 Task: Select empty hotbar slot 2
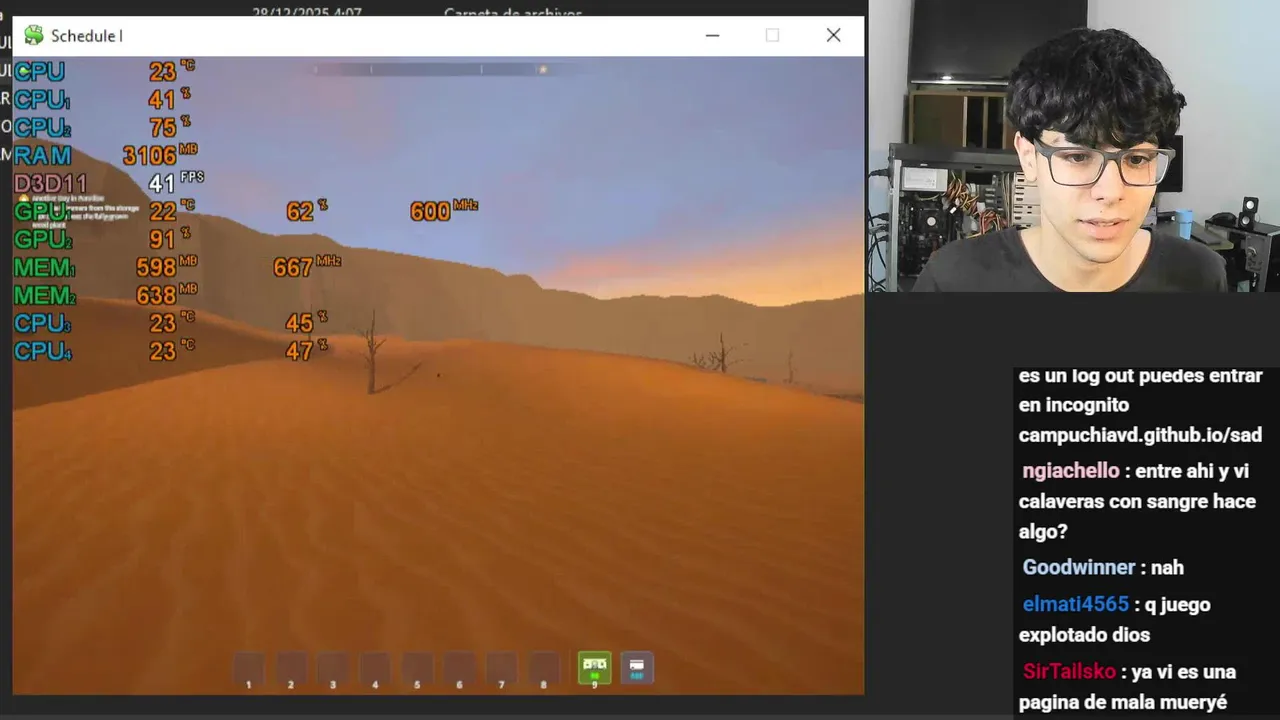click(x=291, y=668)
